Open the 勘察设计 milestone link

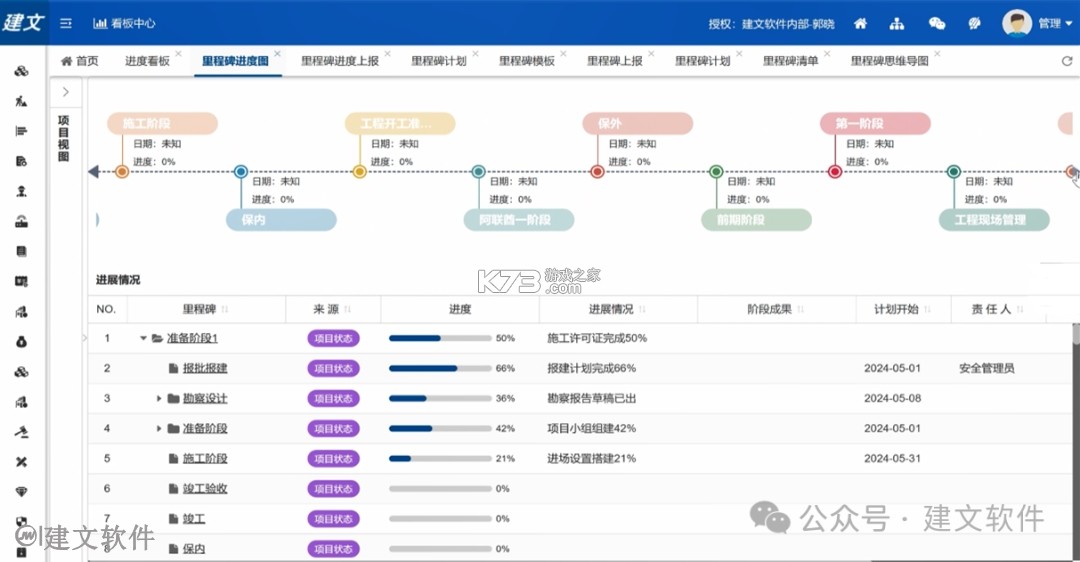[x=205, y=399]
